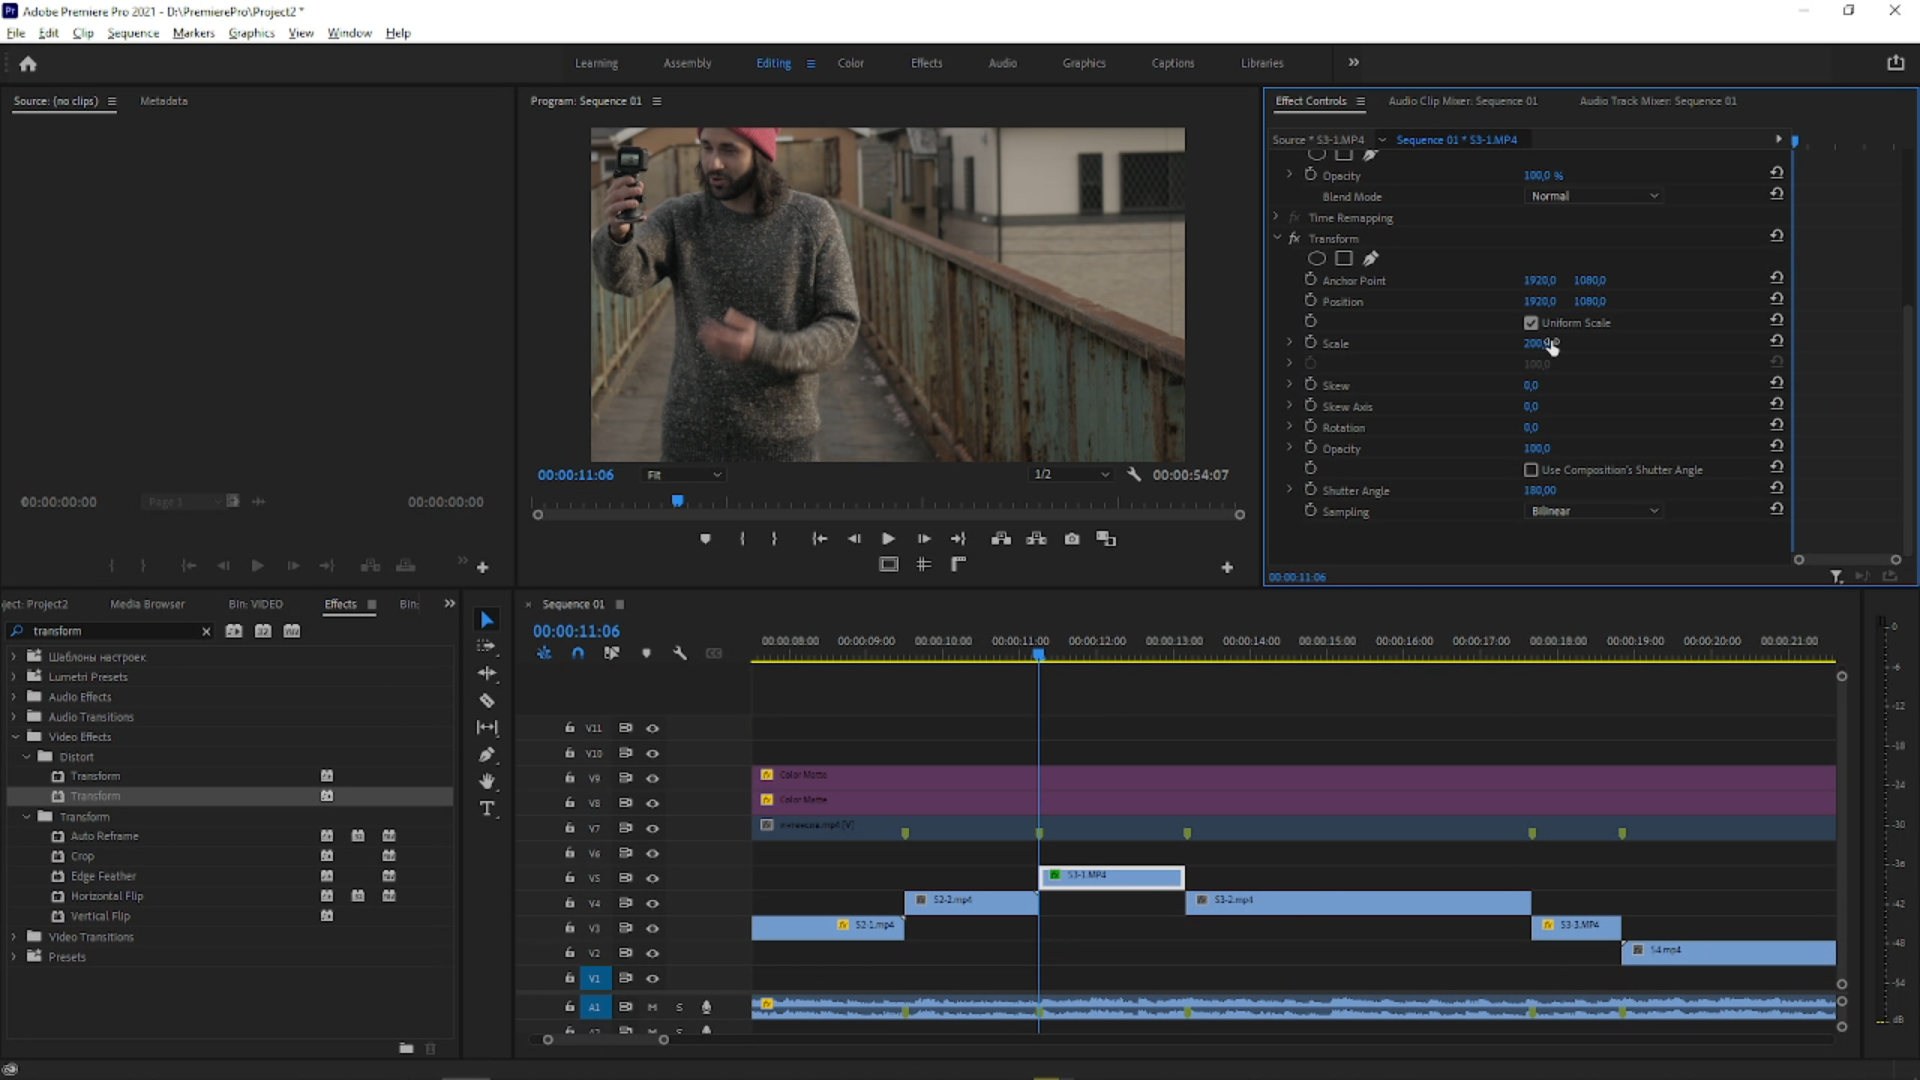Select S2-1.mp4 clip on timeline
1920x1080 pixels.
pos(827,927)
